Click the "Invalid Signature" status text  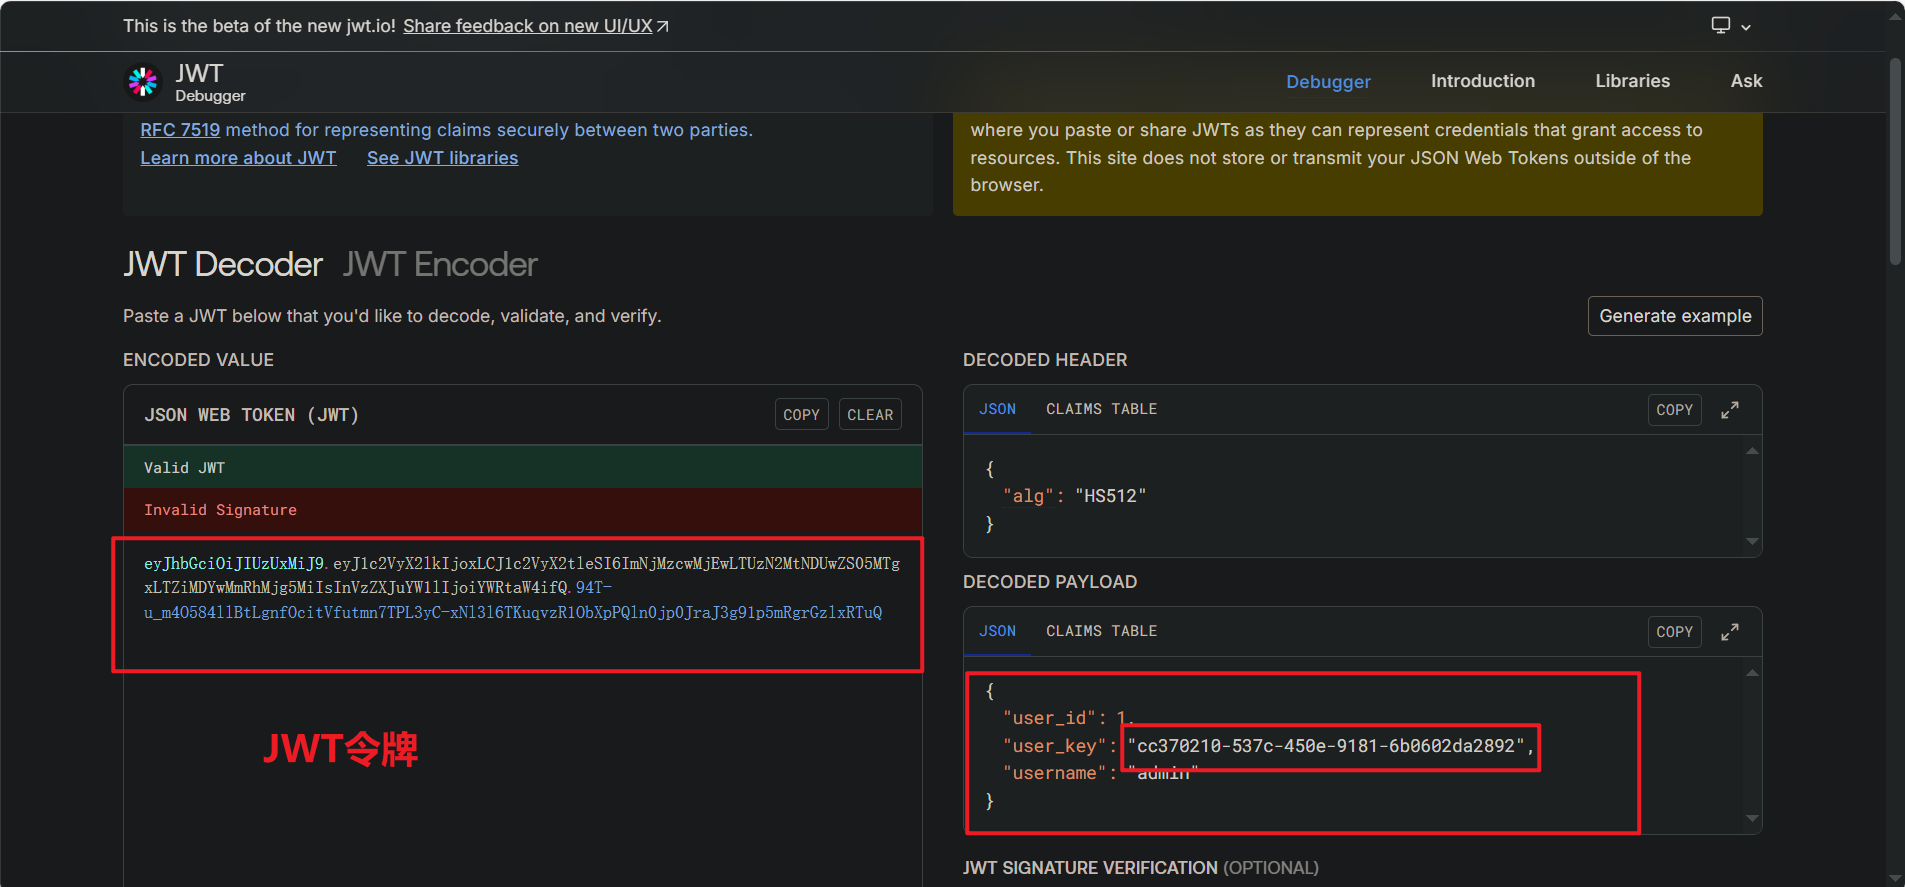(x=220, y=510)
